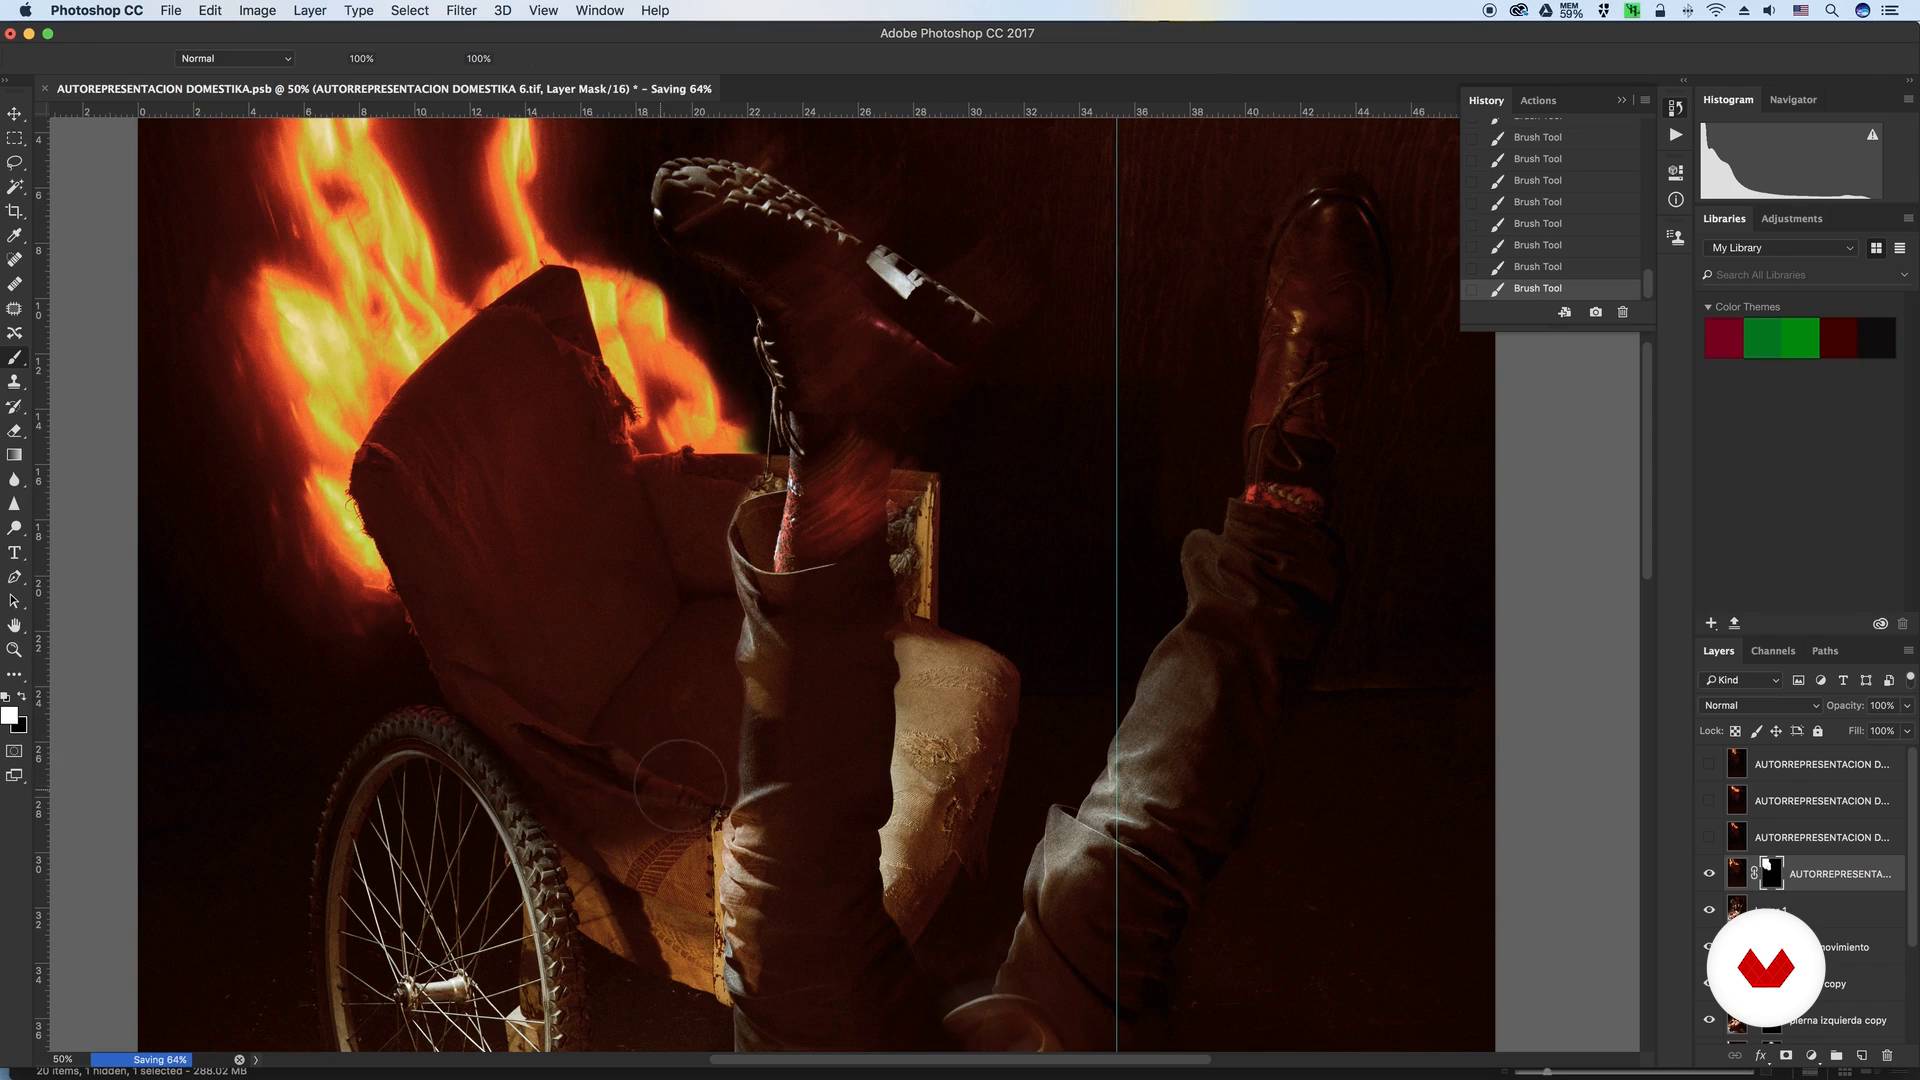
Task: Click the lock all layer icon
Action: (x=1817, y=731)
